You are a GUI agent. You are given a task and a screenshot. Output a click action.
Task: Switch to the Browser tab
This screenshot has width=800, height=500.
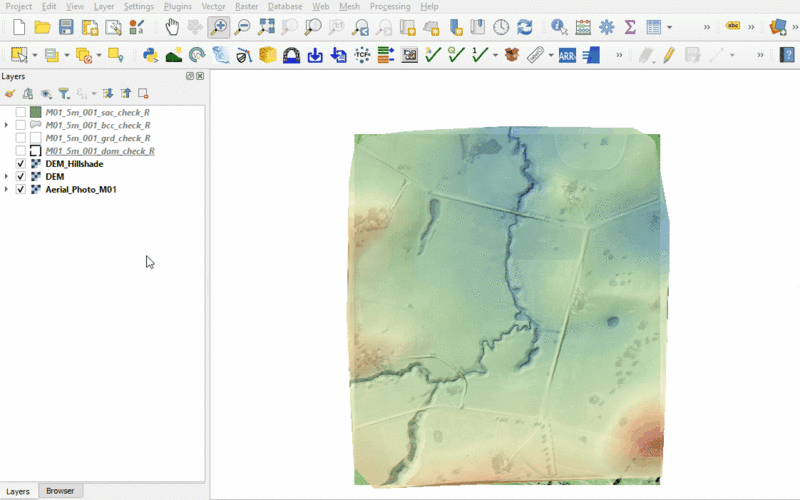click(x=60, y=491)
